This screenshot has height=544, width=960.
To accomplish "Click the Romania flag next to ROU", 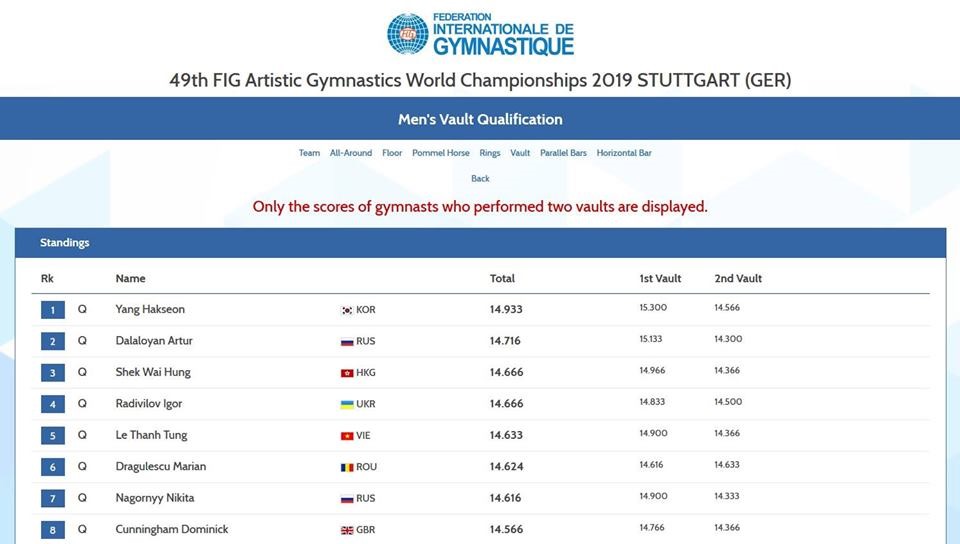I will (x=347, y=468).
